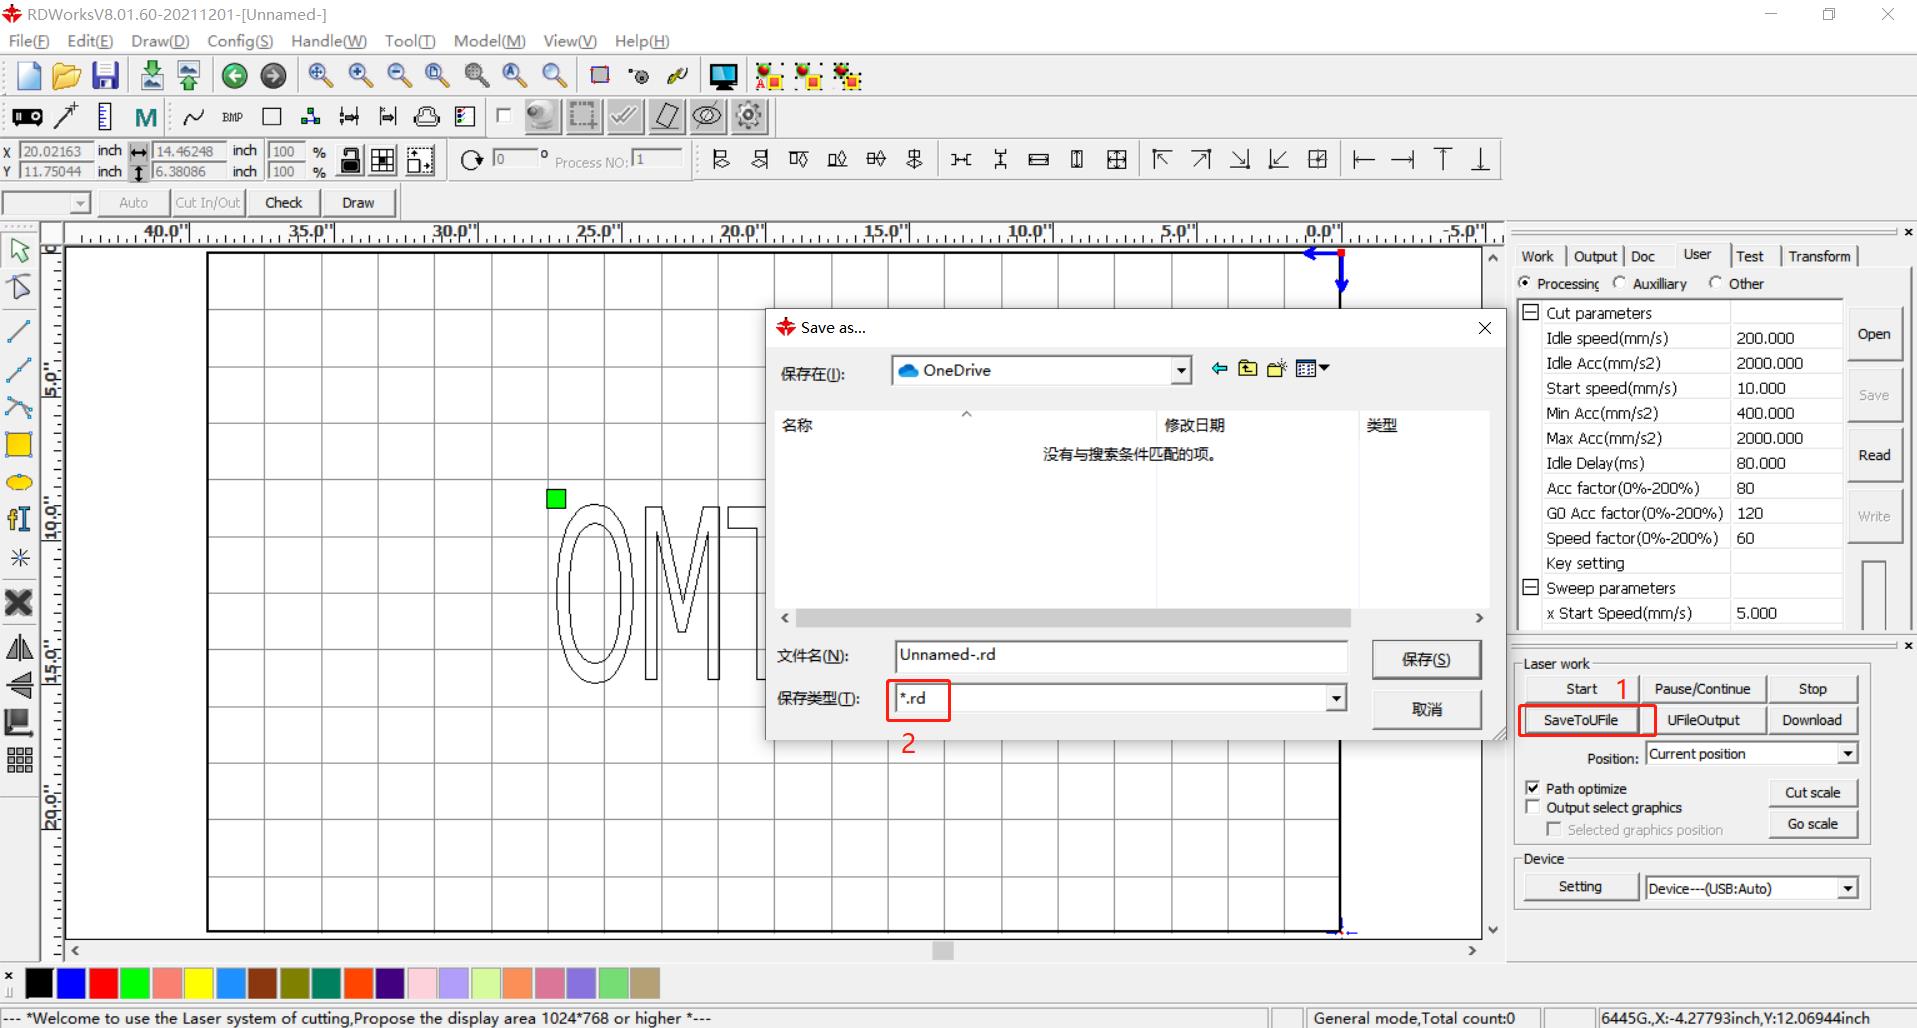The image size is (1917, 1028).
Task: Click the back arrow in Save as dialog
Action: [x=1218, y=369]
